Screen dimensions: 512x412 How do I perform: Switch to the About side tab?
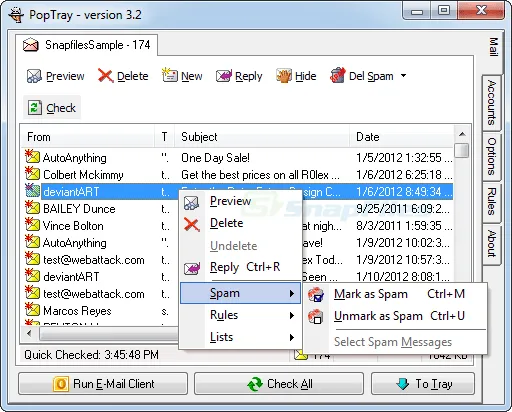492,244
